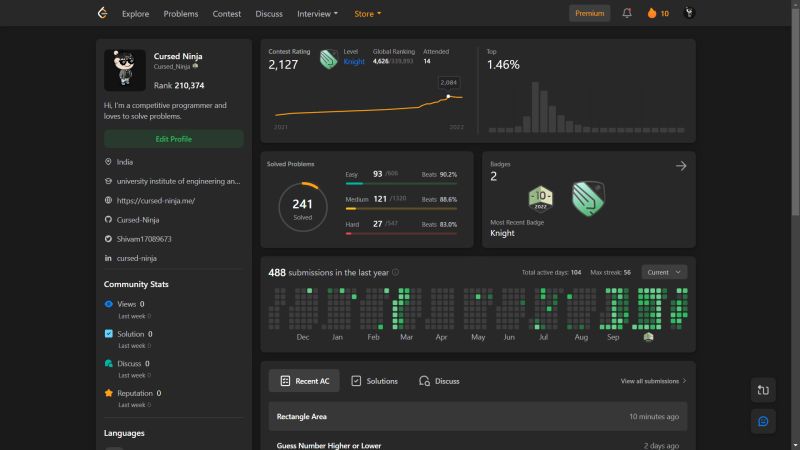
Task: Open badges list with arrow icon
Action: [681, 166]
